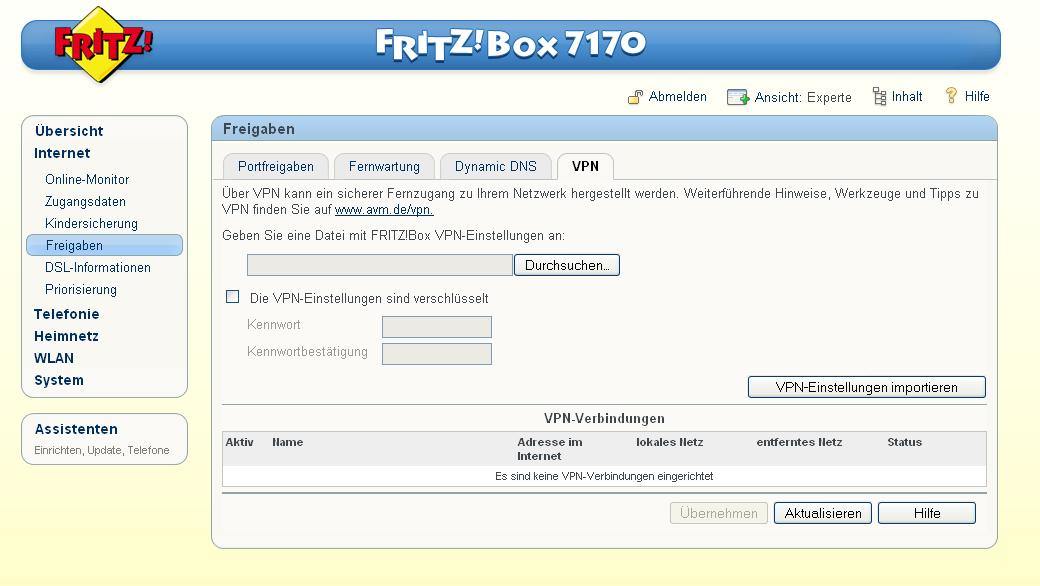The image size is (1040, 586).
Task: Switch to Dynamic DNS tab
Action: [495, 166]
